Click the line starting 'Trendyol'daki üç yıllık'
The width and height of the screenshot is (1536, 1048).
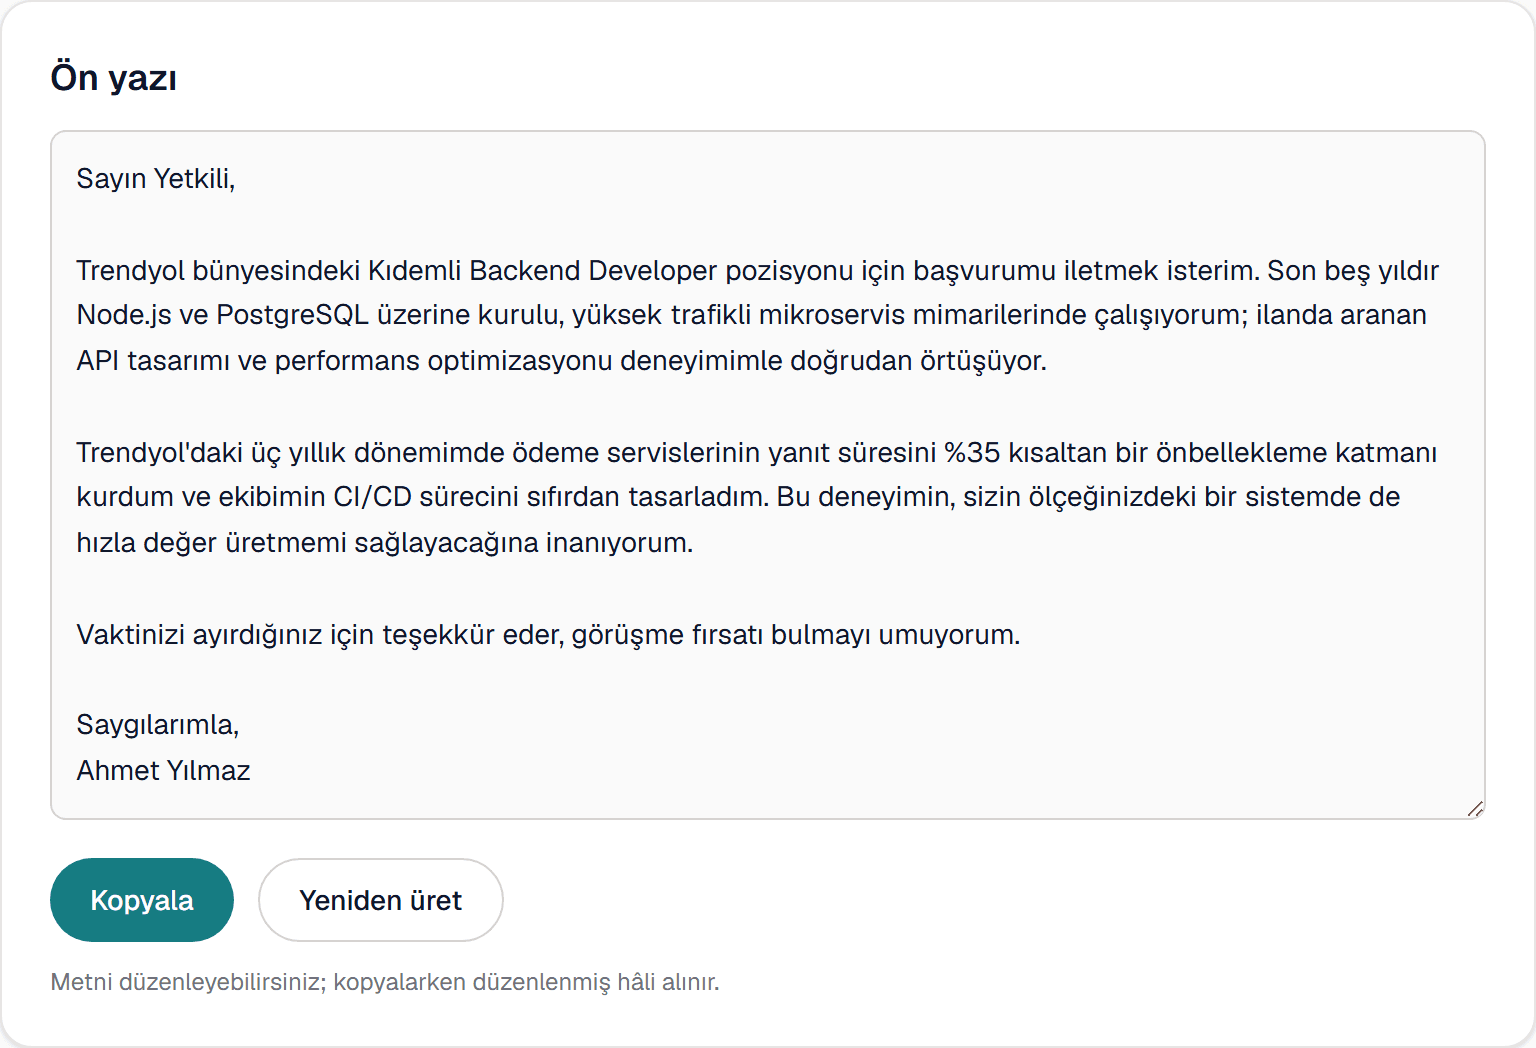(x=756, y=453)
